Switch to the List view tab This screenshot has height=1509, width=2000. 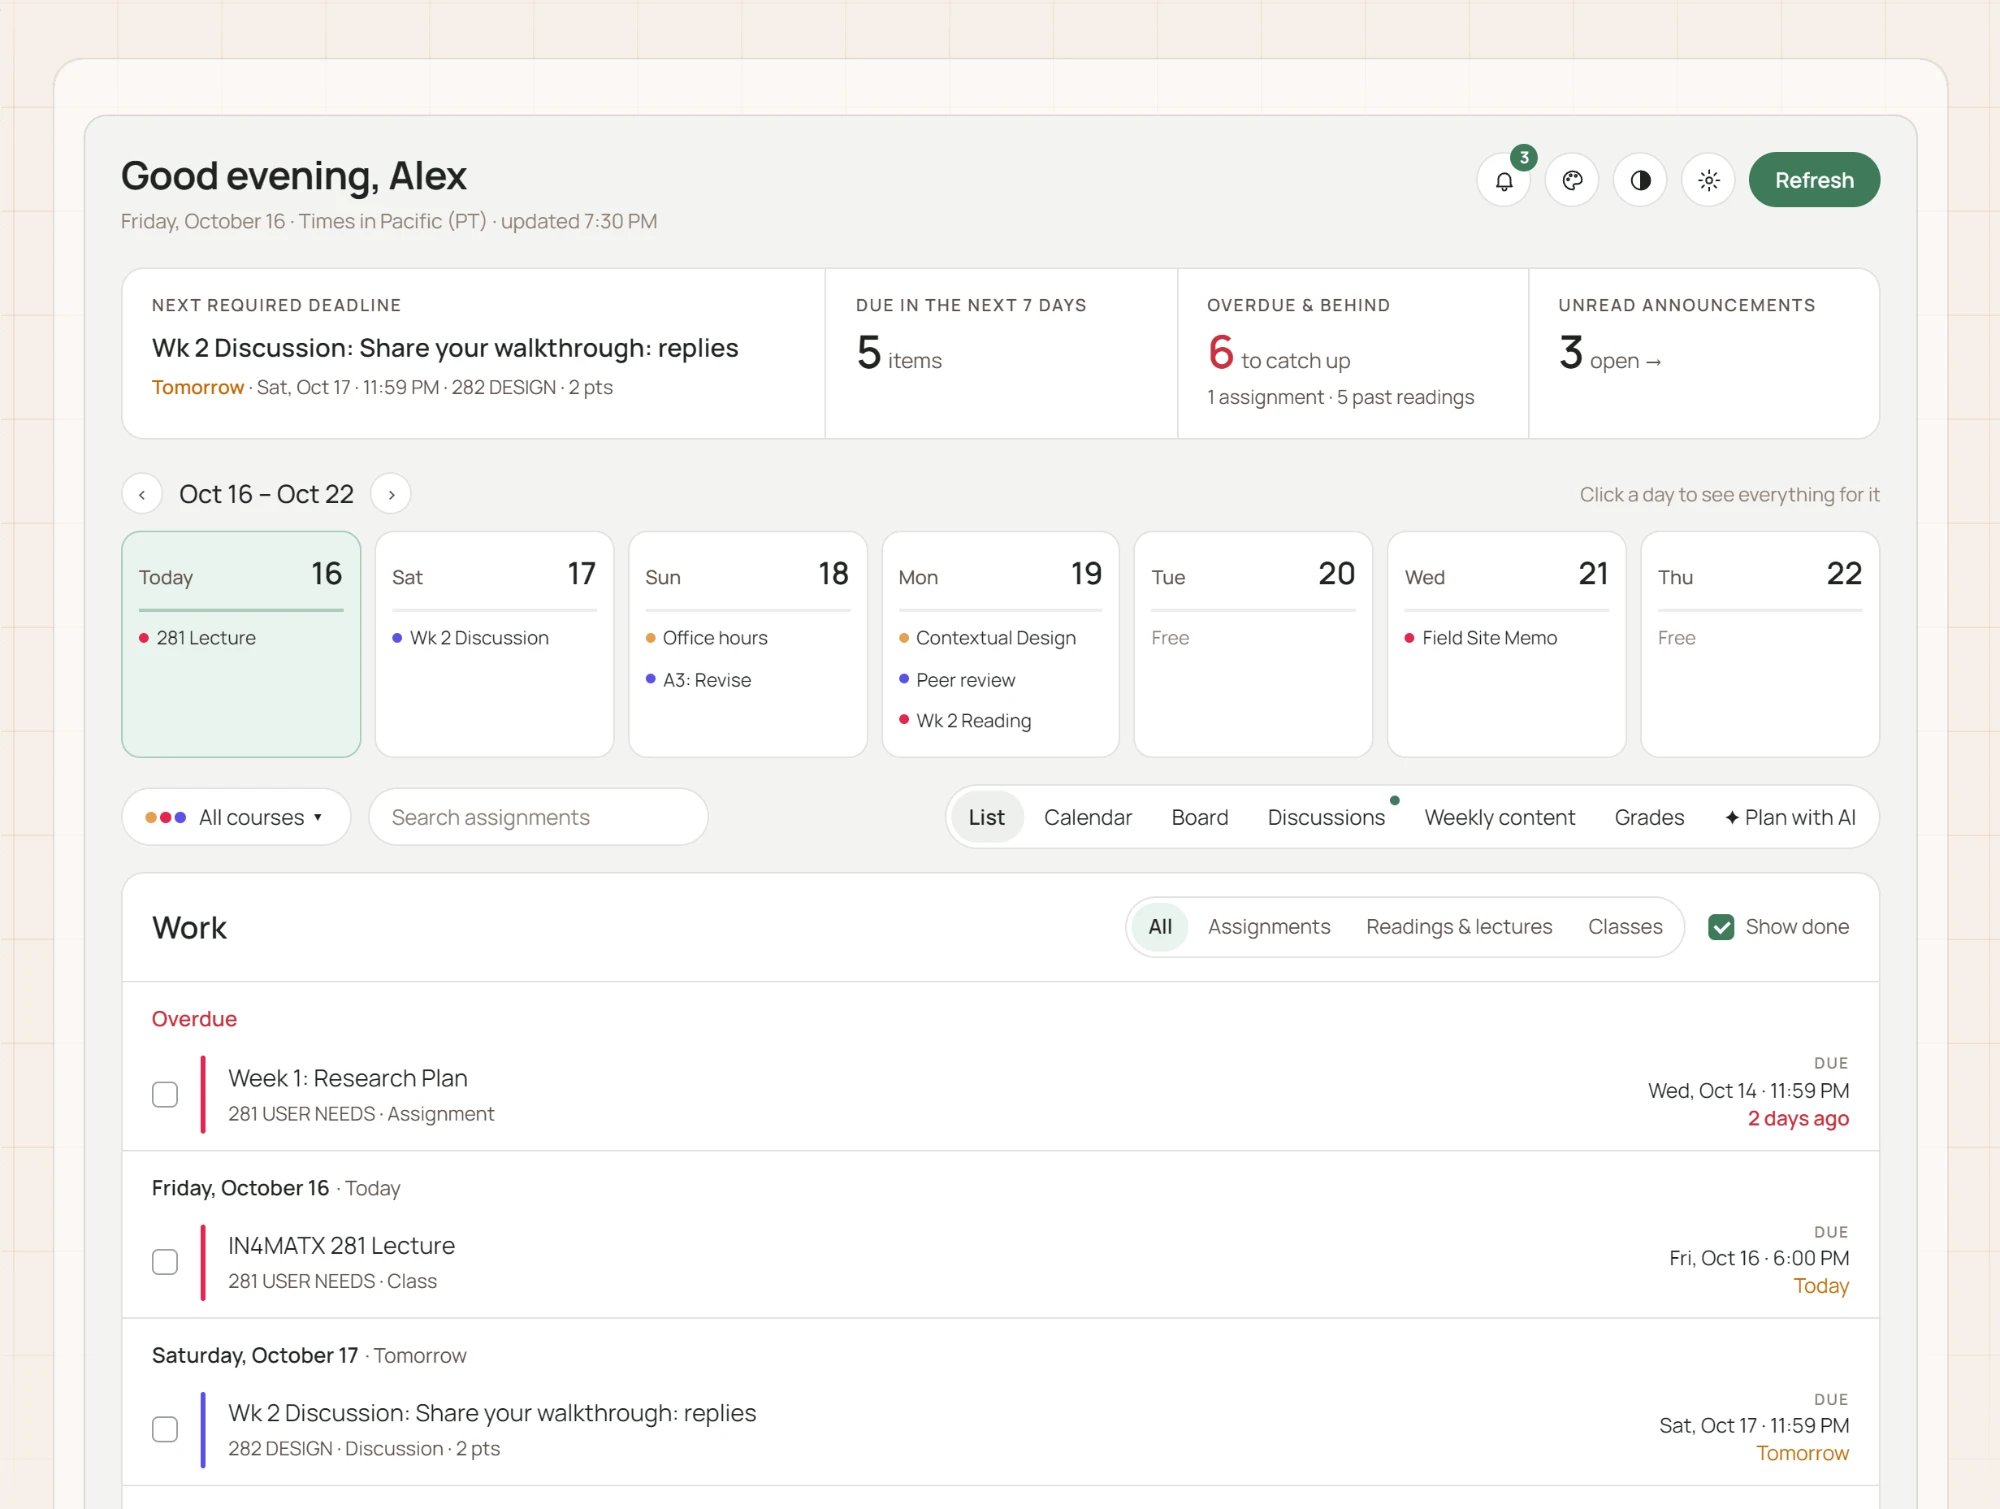(986, 817)
